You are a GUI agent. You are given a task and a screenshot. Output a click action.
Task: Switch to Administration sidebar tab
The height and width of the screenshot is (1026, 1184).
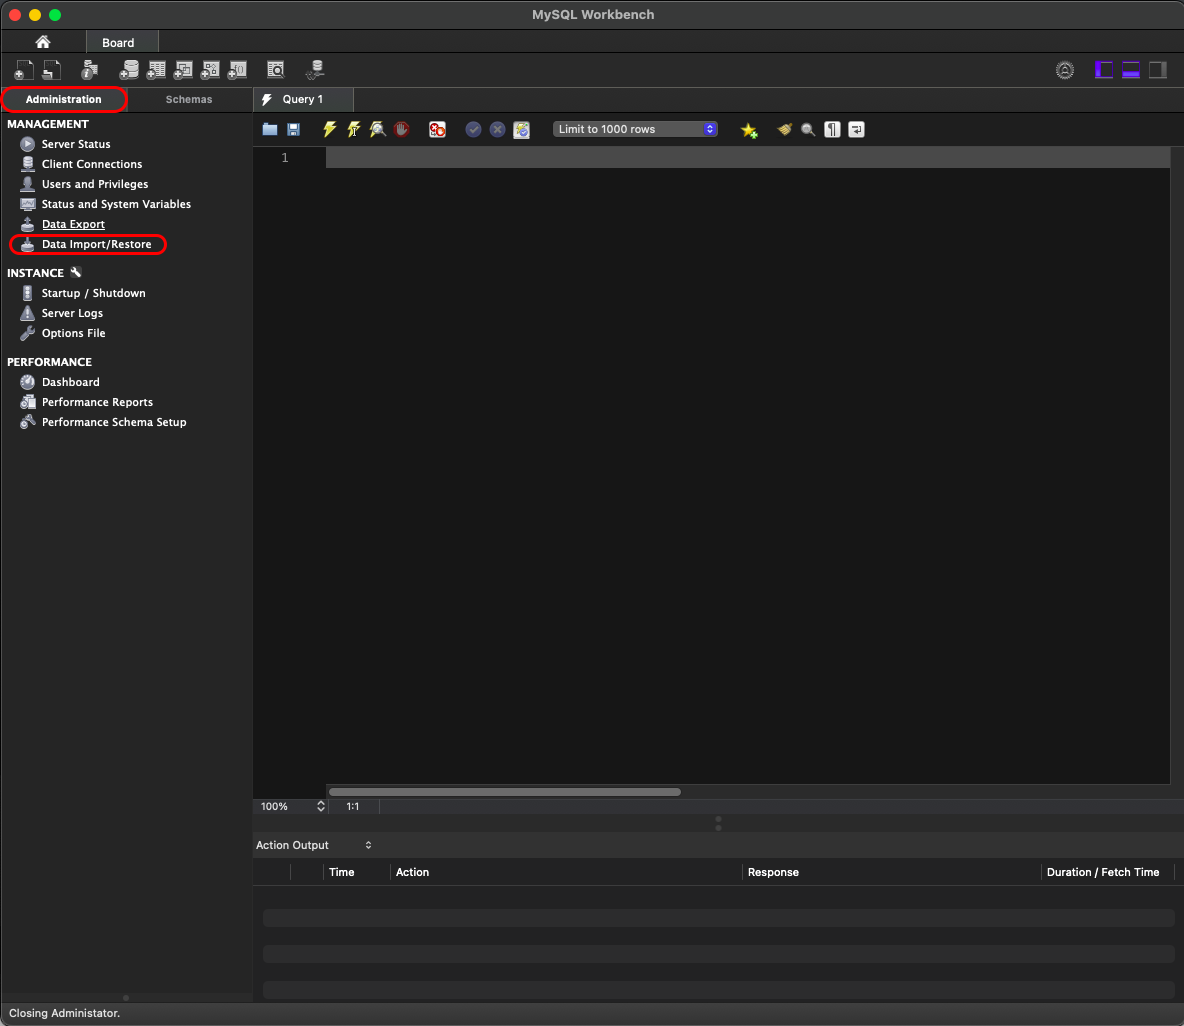point(63,99)
